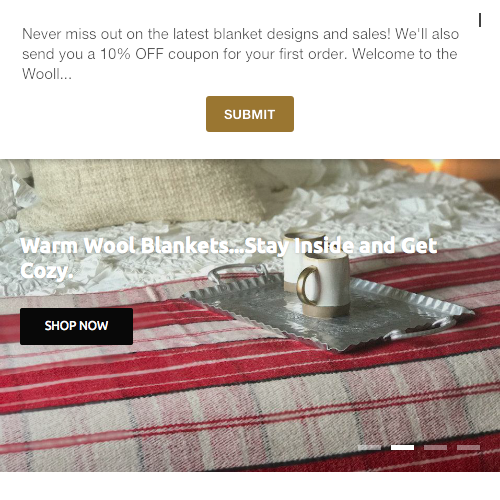The height and width of the screenshot is (500, 500).
Task: Click the truncated "Wooll..." text
Action: 47,73
